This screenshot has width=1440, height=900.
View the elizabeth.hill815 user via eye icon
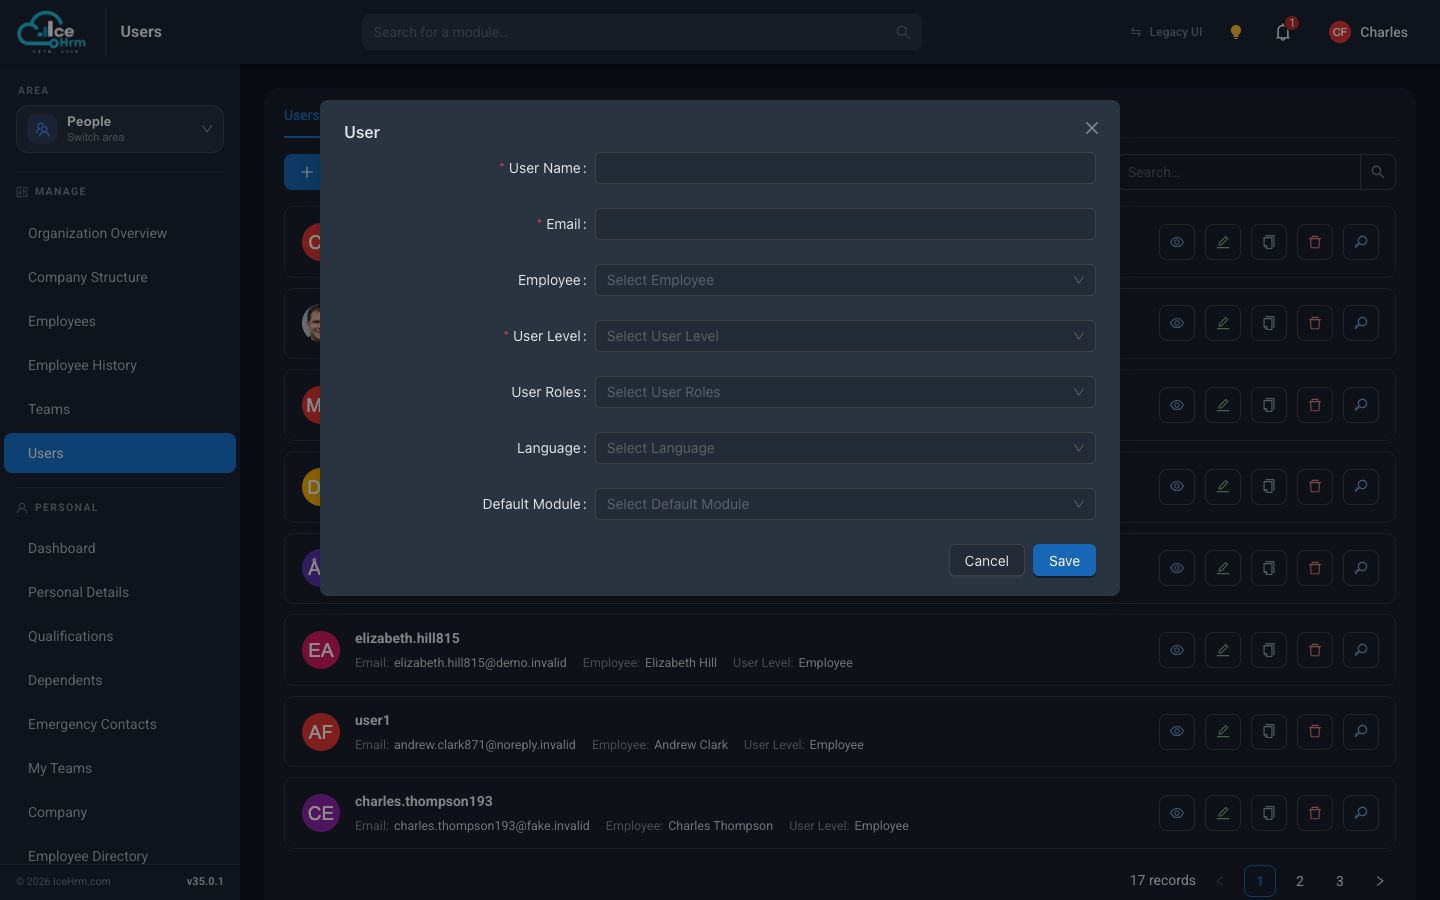tap(1177, 650)
